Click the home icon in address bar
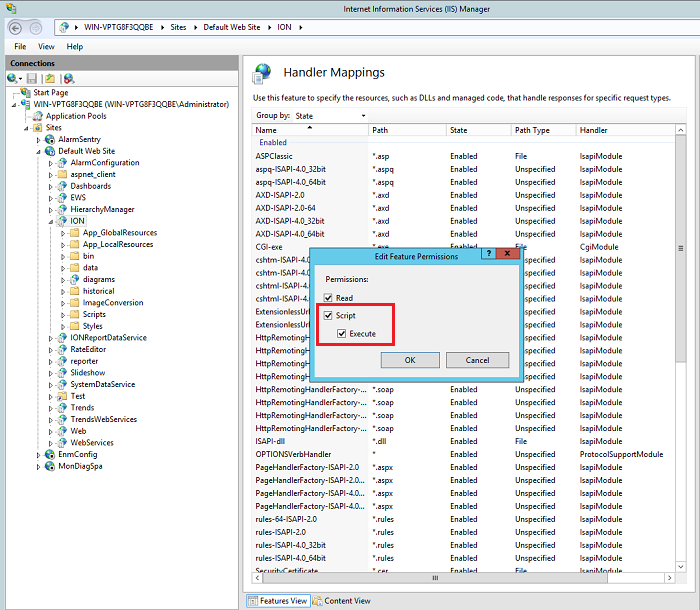700x610 pixels. click(64, 27)
